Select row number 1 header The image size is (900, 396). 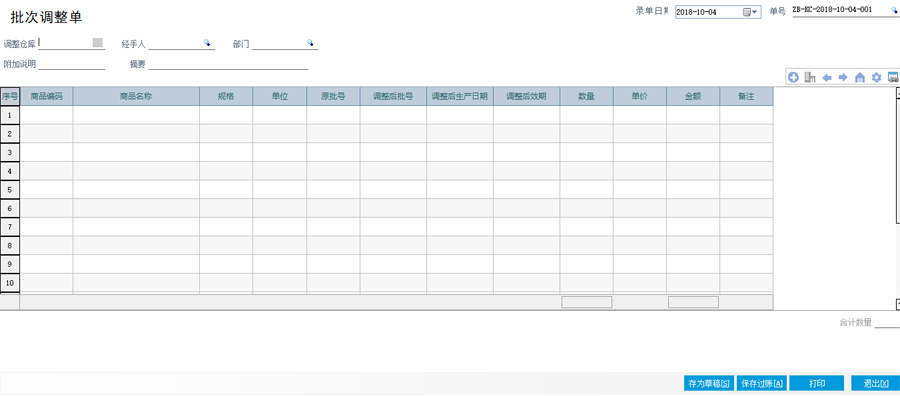point(10,115)
